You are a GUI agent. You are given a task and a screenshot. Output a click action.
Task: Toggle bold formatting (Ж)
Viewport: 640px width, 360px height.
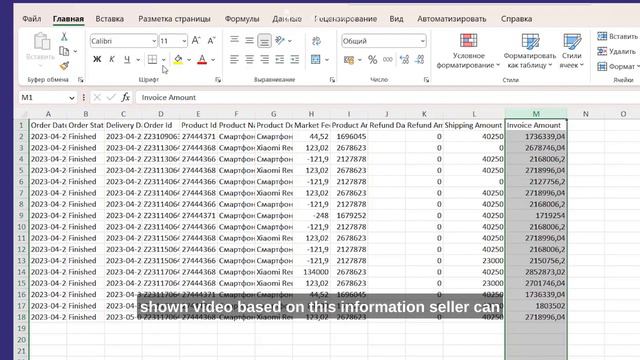[x=97, y=60]
